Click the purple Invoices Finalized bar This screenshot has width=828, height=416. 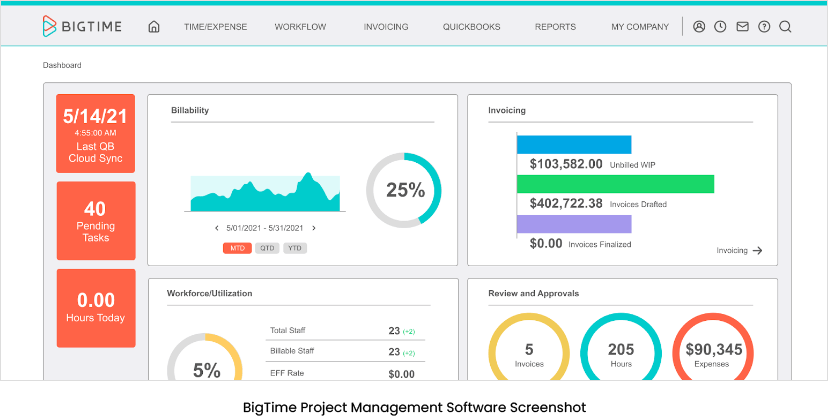574,224
